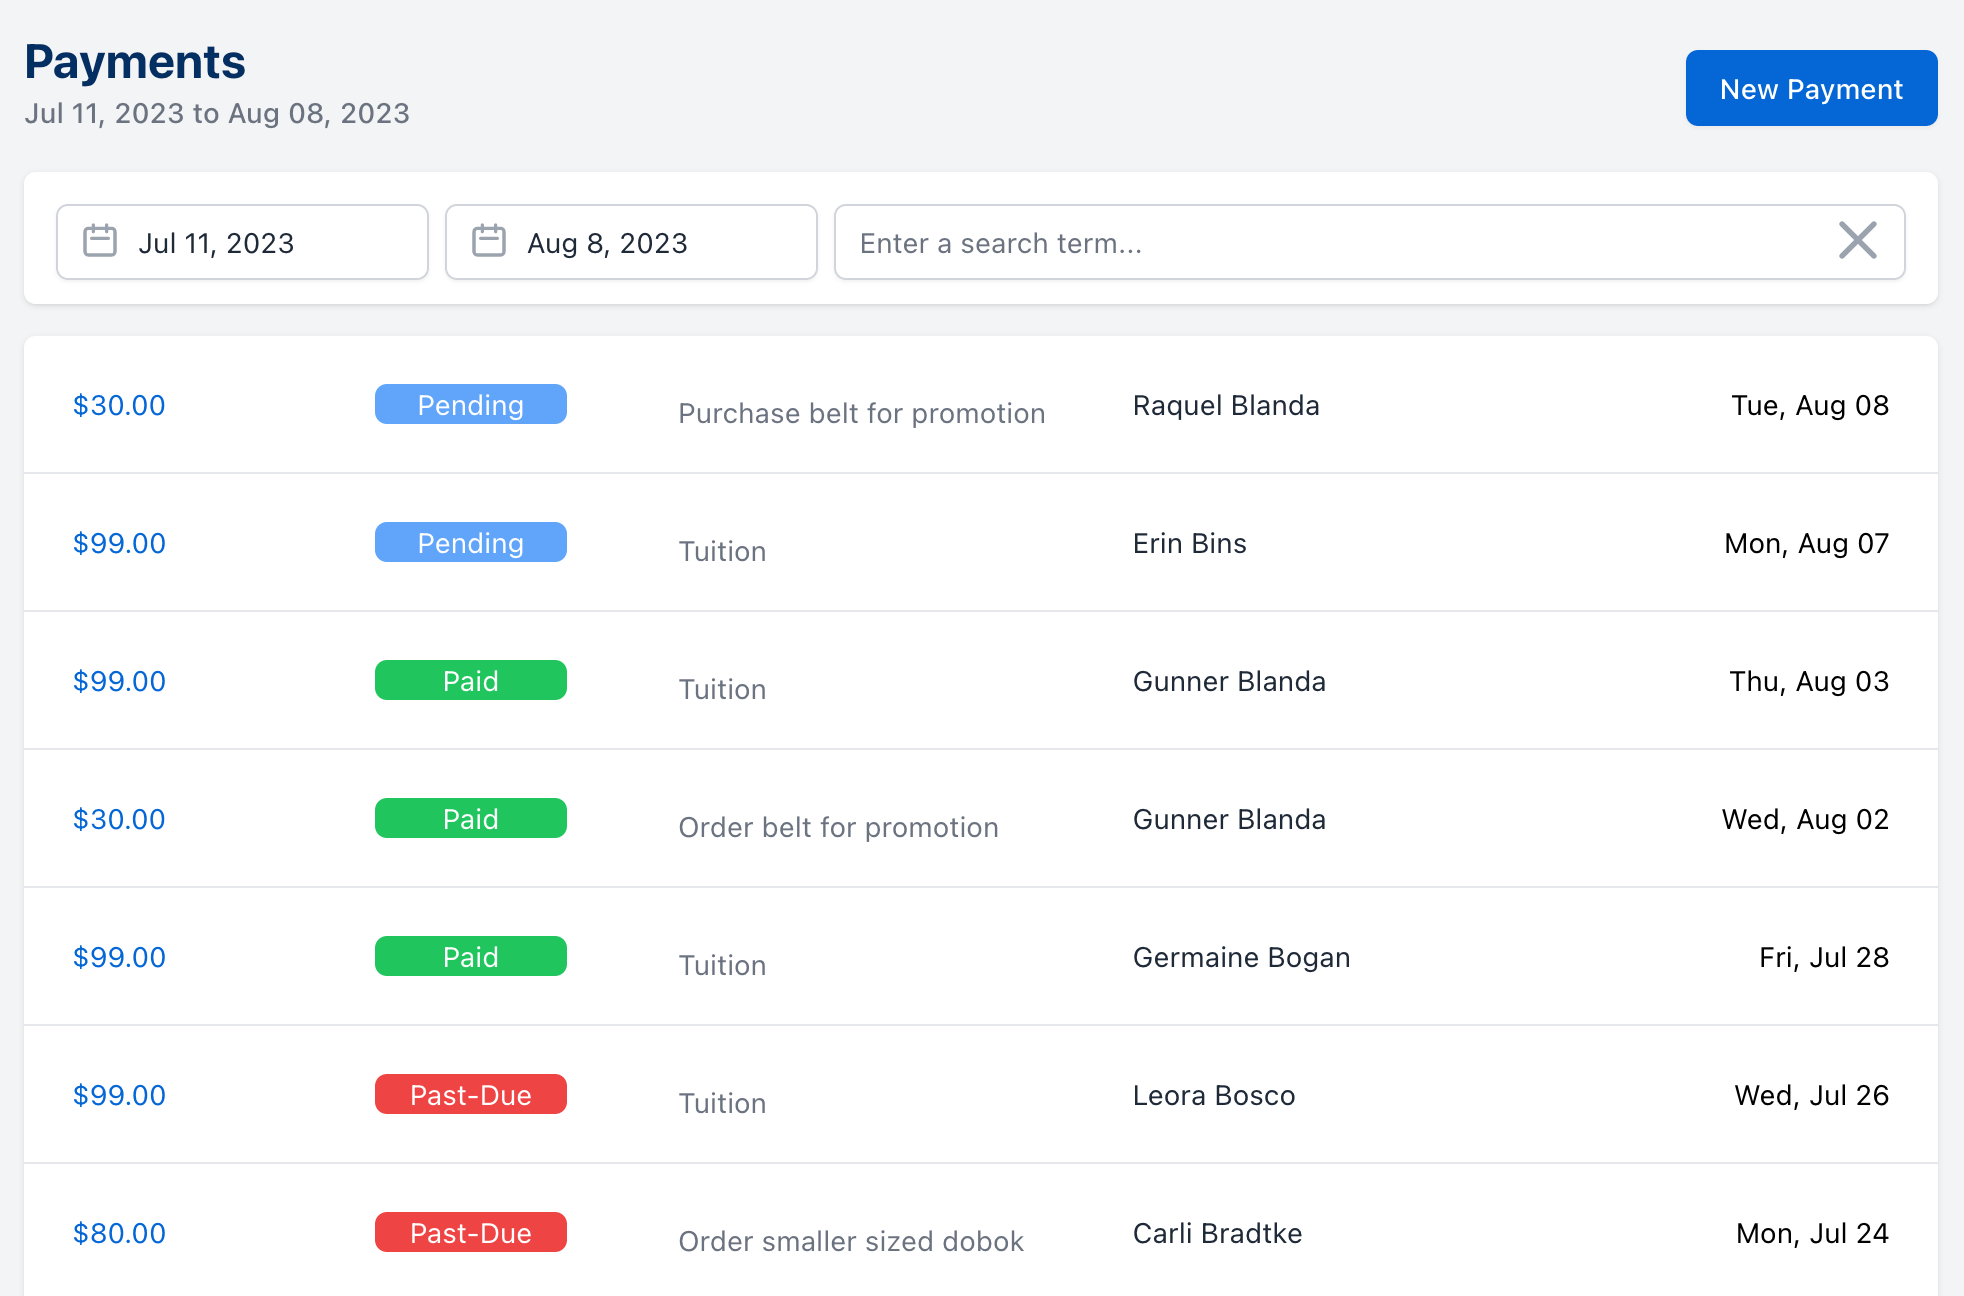This screenshot has height=1296, width=1964.
Task: Click the Past-Due badge on Leora Bosco's row
Action: pos(471,1094)
